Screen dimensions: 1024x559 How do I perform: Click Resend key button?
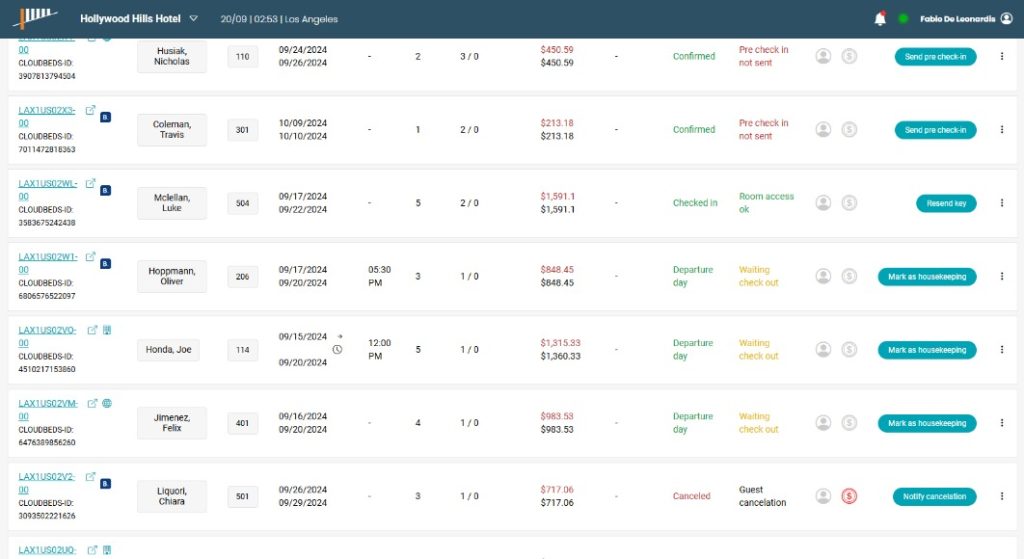click(x=945, y=203)
